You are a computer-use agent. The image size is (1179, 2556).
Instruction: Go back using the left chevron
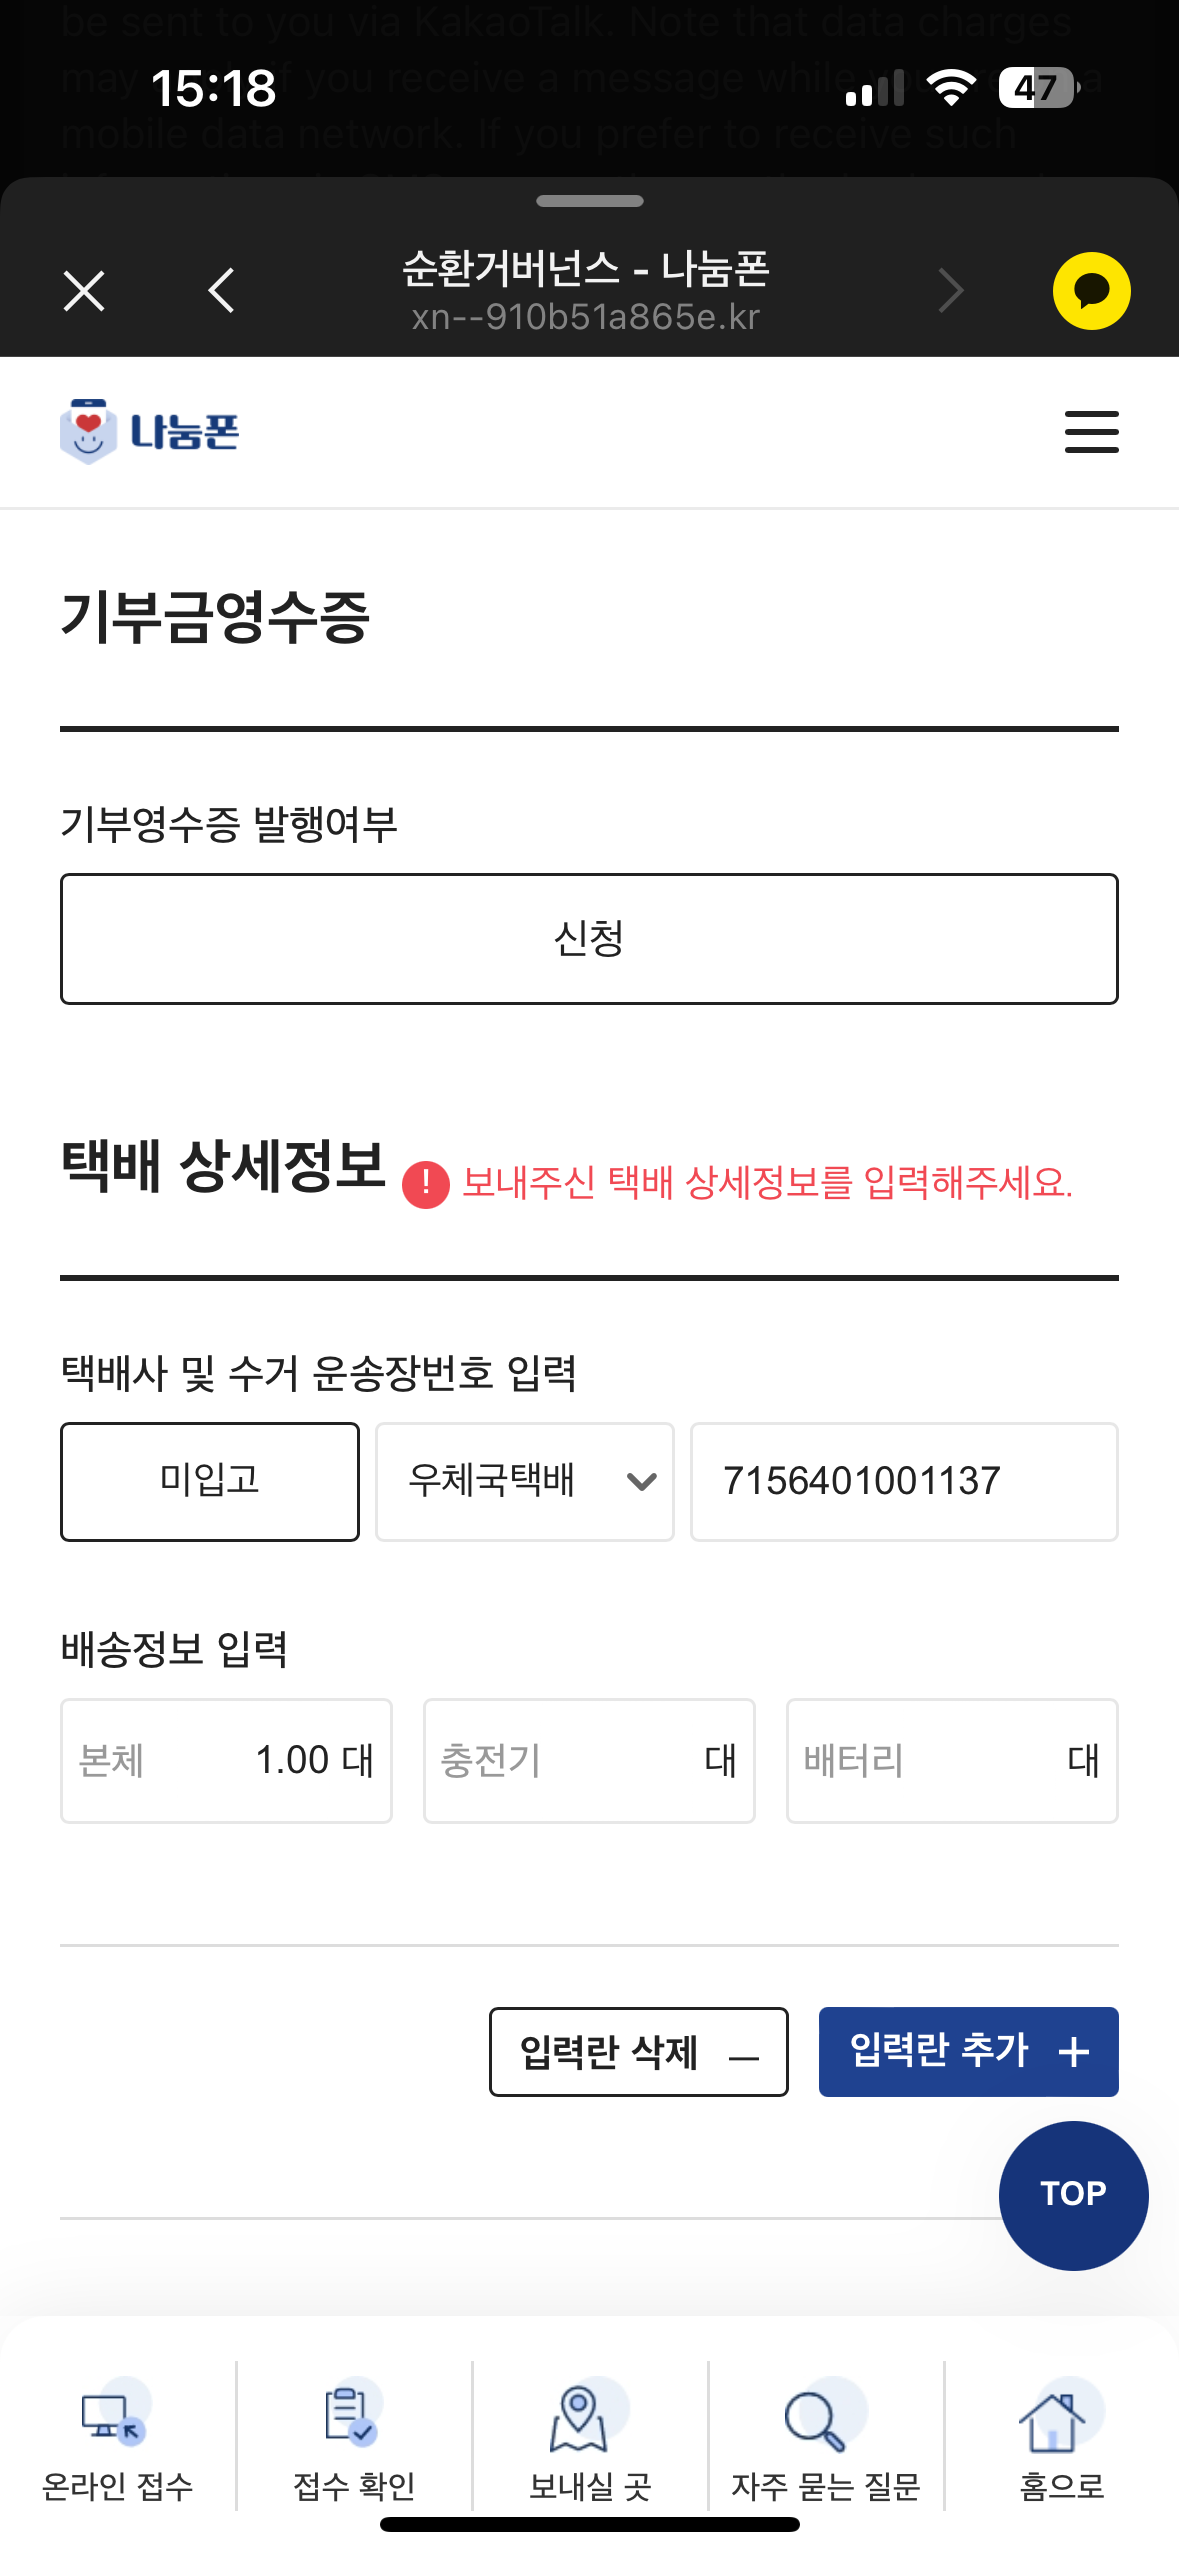tap(222, 291)
